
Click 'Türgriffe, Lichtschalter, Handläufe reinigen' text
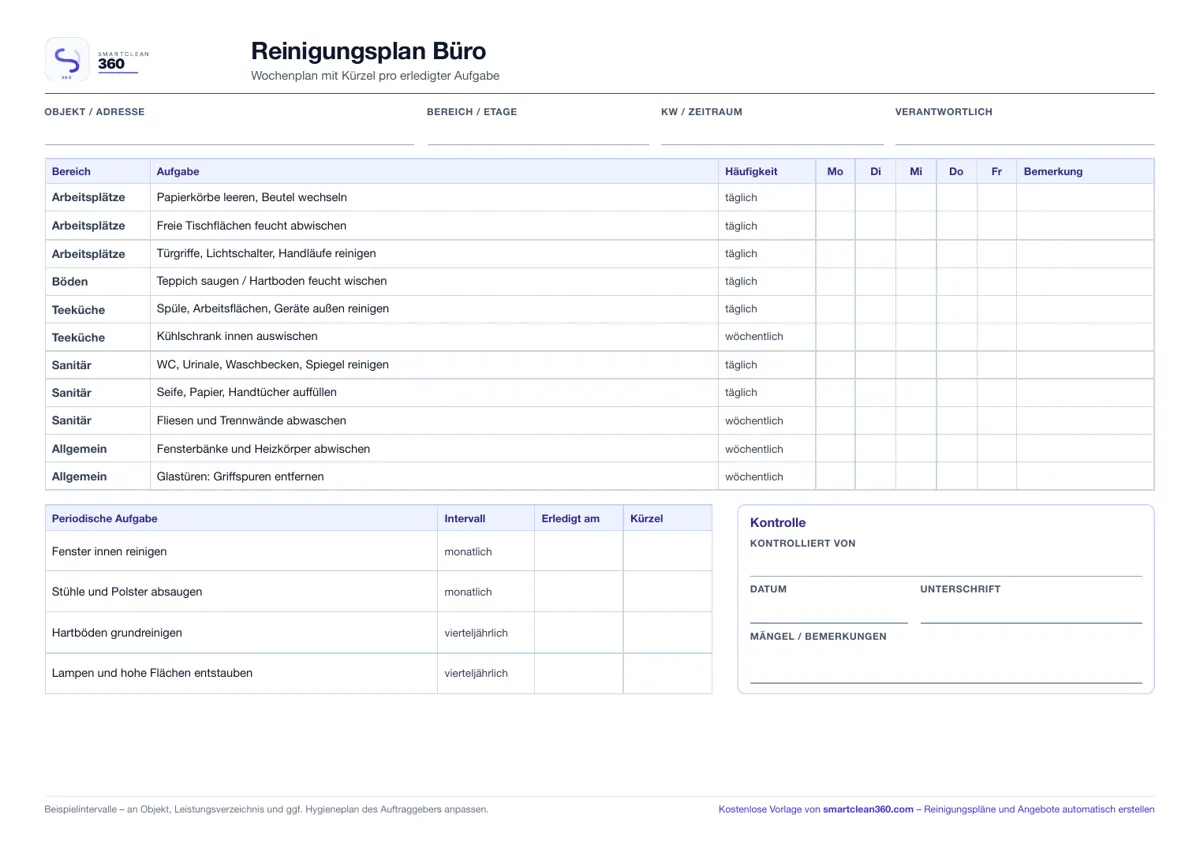pos(268,254)
